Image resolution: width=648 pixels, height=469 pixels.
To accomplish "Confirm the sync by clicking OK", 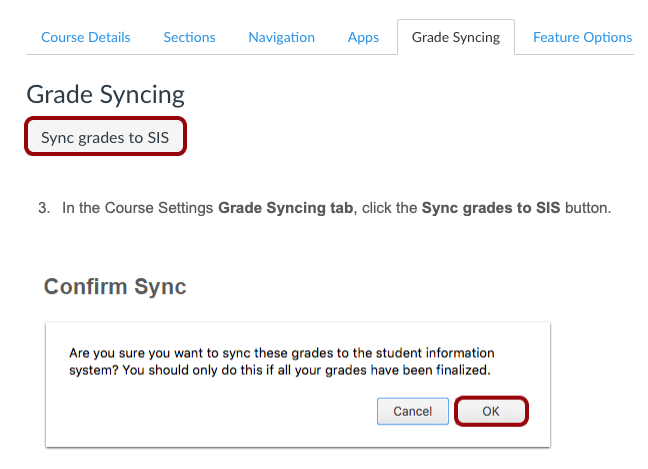I will point(491,411).
